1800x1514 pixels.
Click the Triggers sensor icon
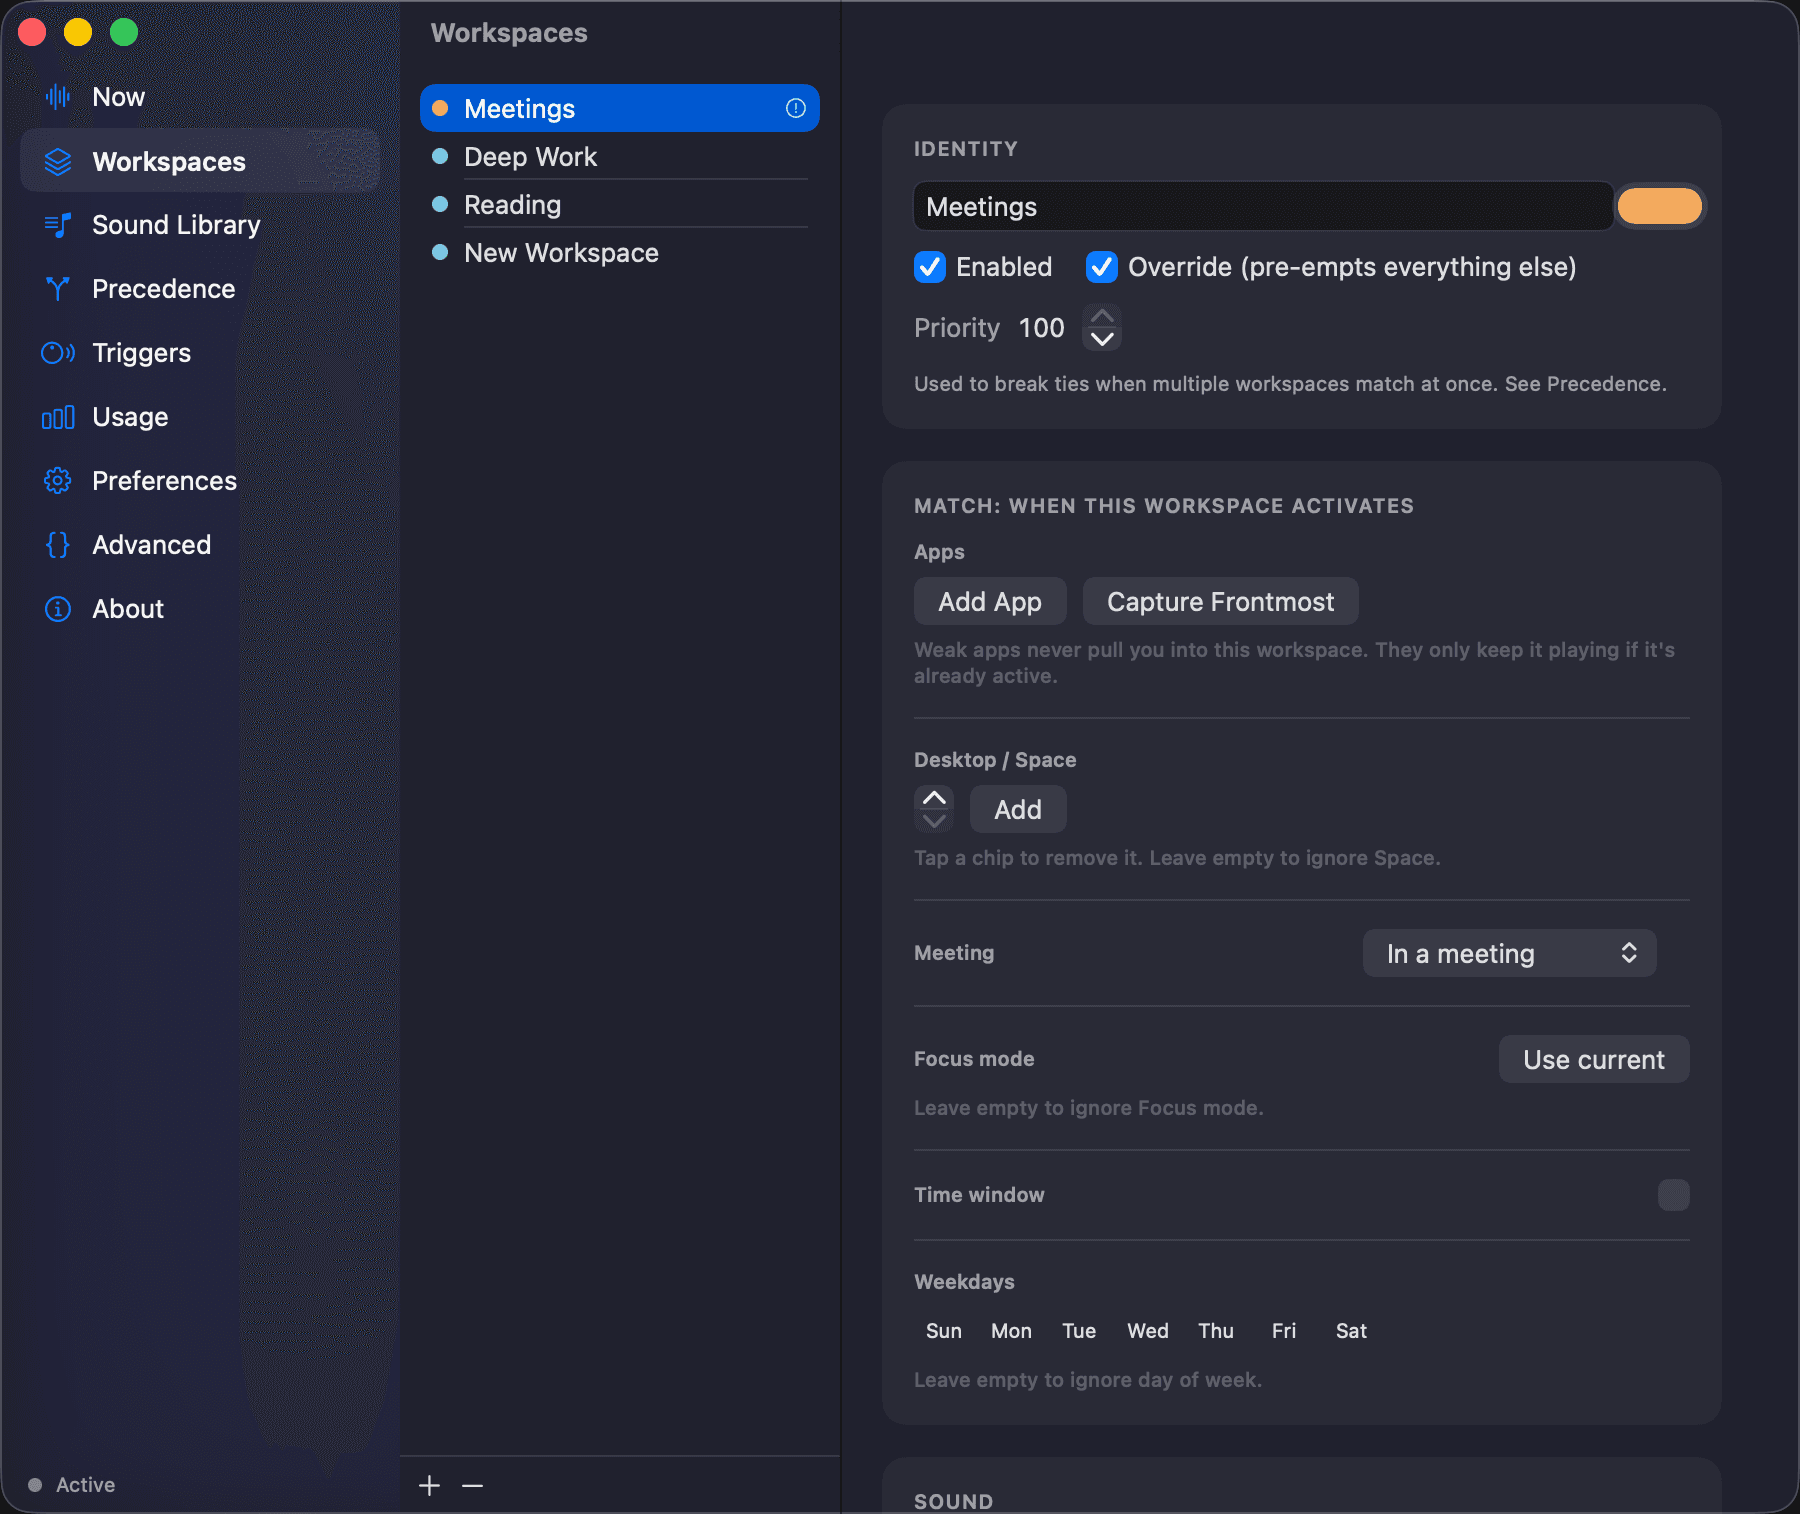click(58, 353)
